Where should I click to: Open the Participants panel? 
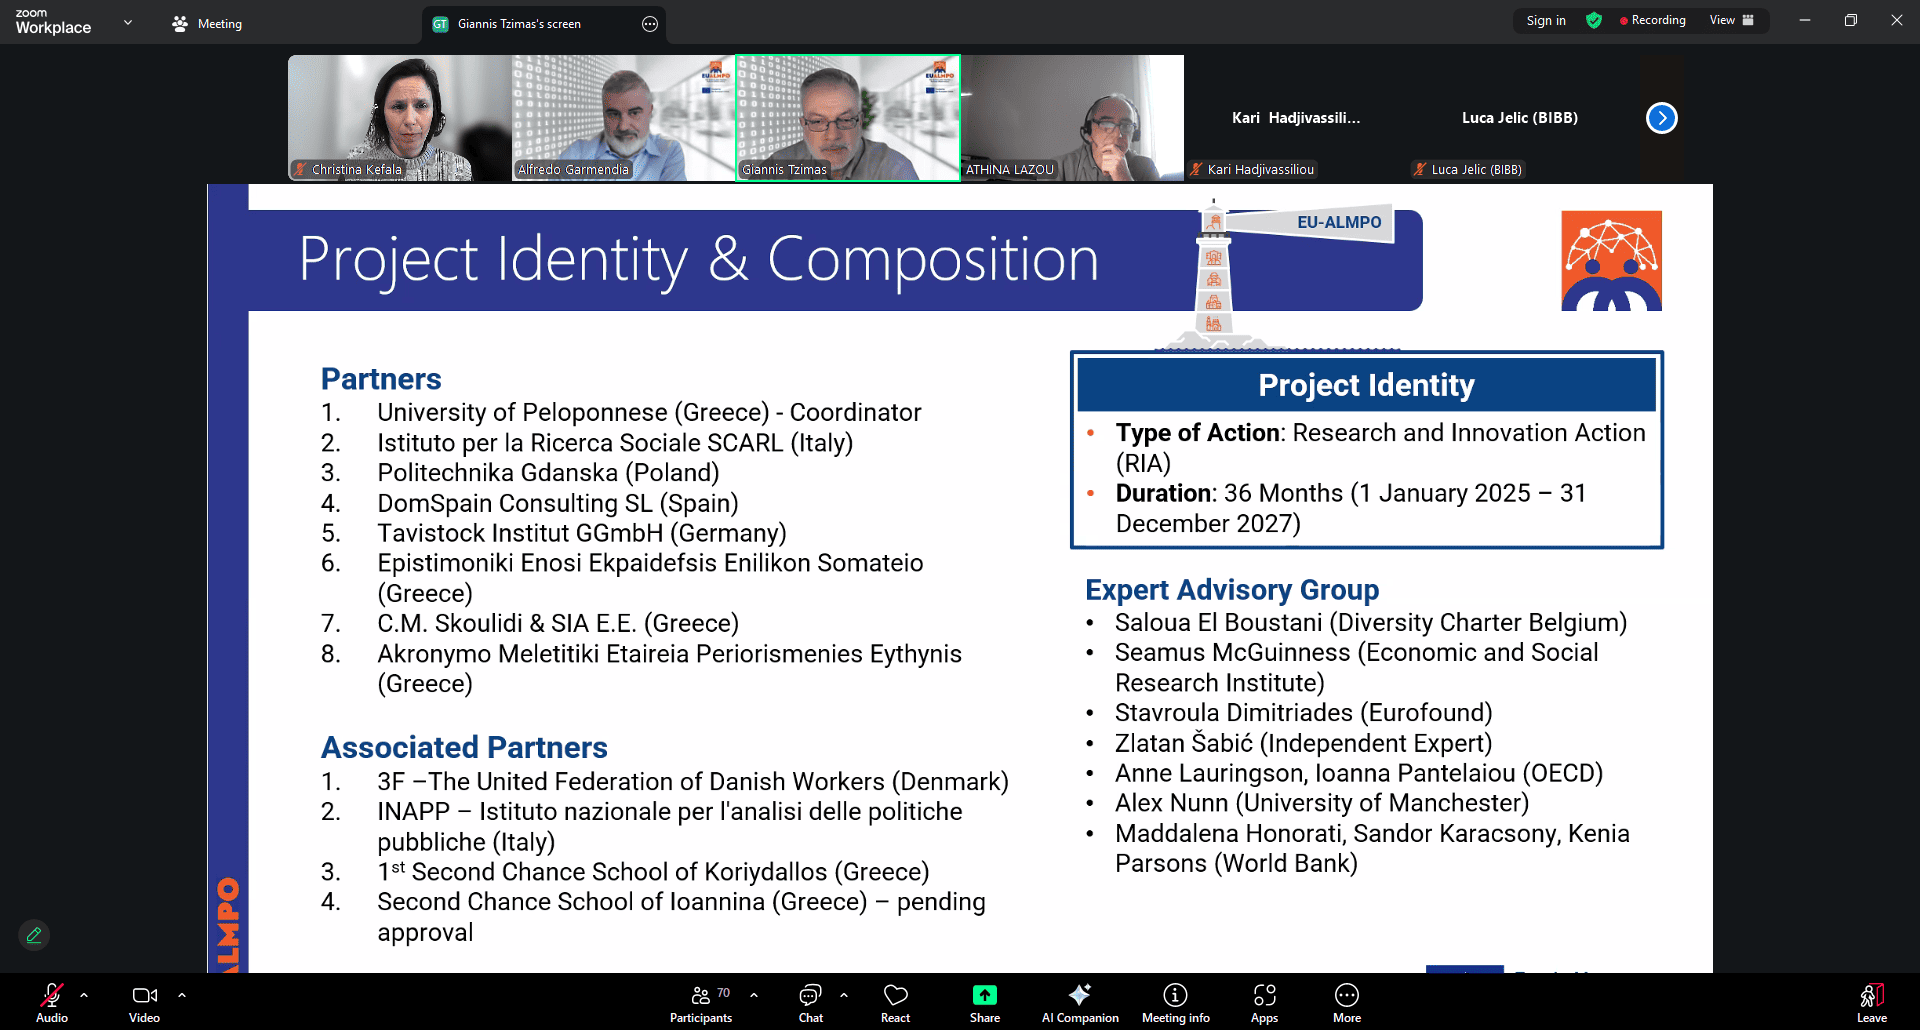tap(701, 1002)
